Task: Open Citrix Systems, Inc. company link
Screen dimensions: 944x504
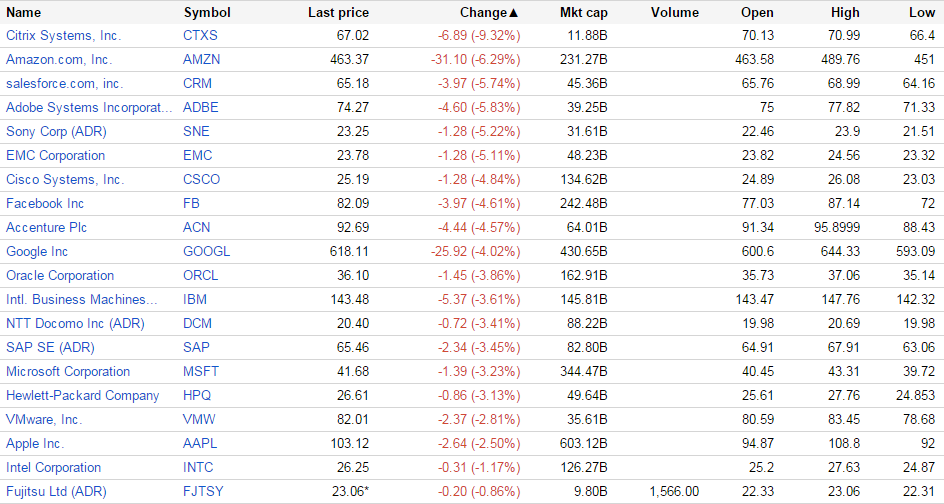Action: [x=63, y=36]
